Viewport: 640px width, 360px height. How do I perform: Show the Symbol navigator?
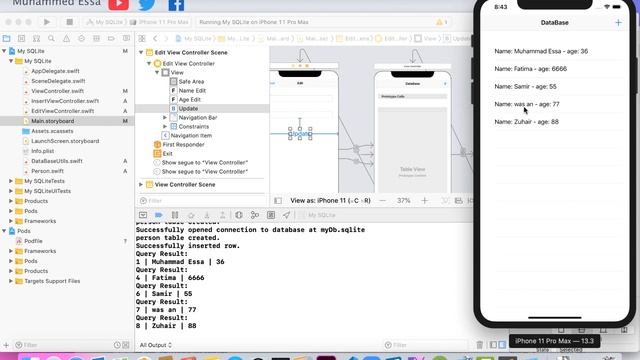pos(36,38)
